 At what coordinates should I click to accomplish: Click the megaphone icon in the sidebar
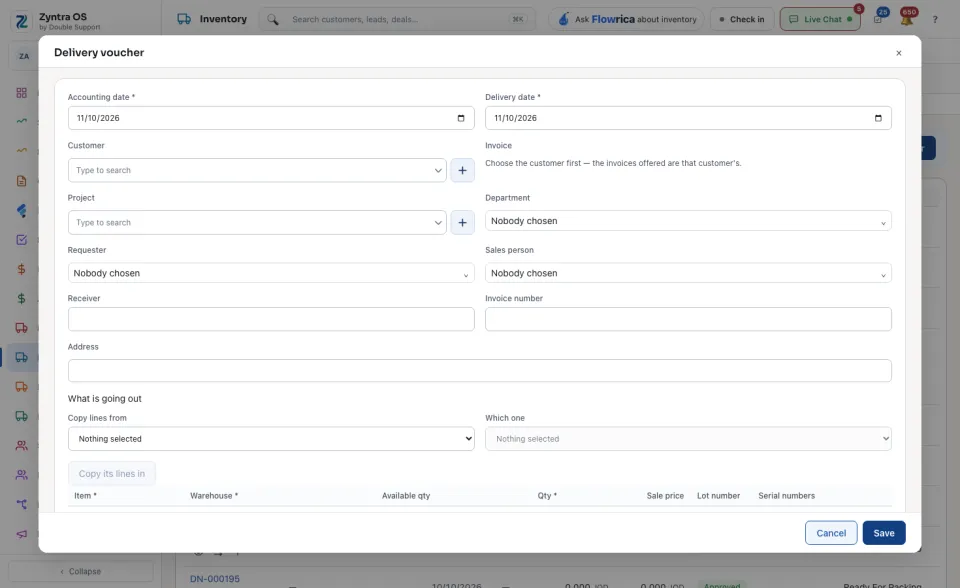tap(21, 533)
